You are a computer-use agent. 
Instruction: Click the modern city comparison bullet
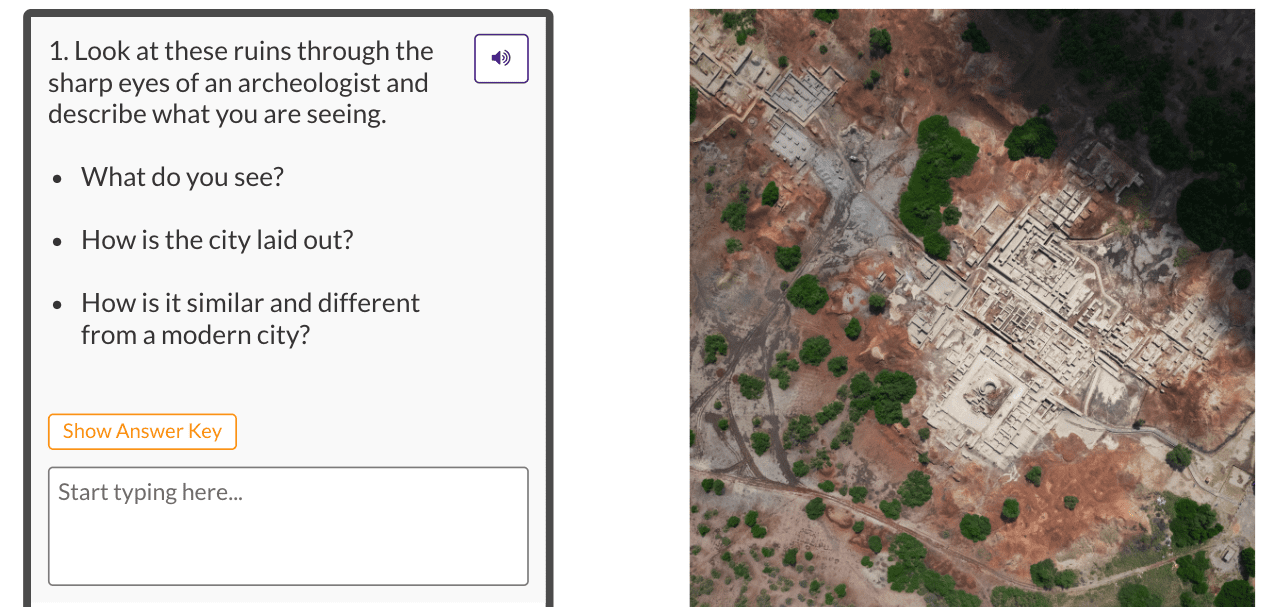(x=250, y=317)
